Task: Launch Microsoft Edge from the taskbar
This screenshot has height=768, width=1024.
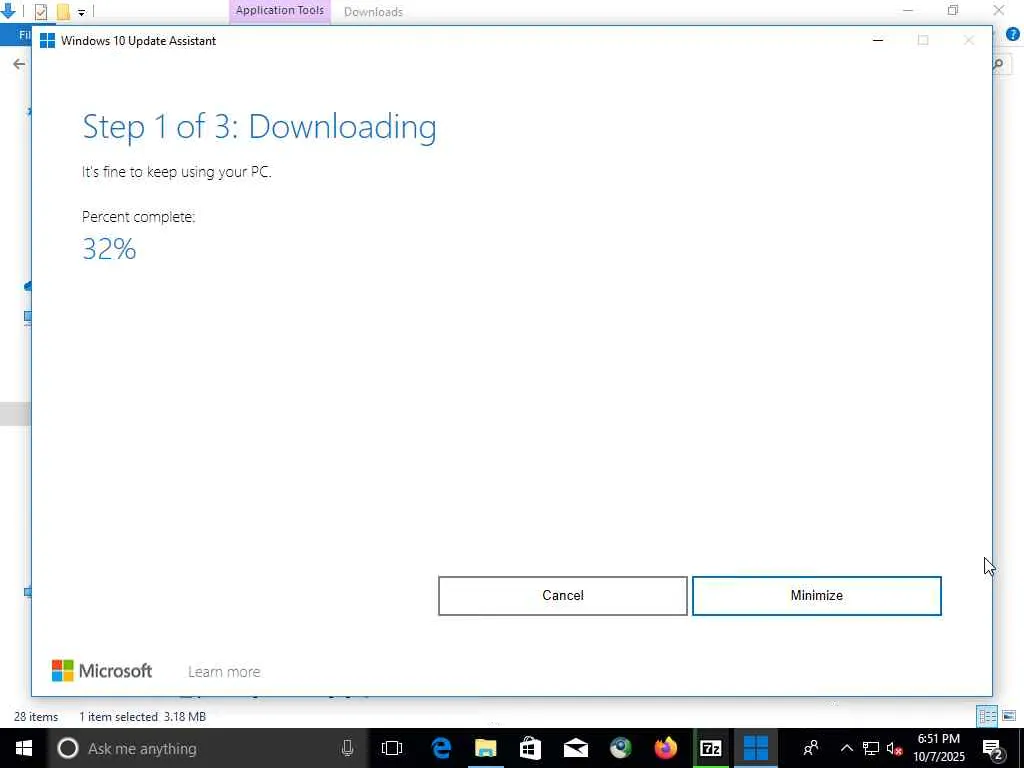Action: coord(441,748)
